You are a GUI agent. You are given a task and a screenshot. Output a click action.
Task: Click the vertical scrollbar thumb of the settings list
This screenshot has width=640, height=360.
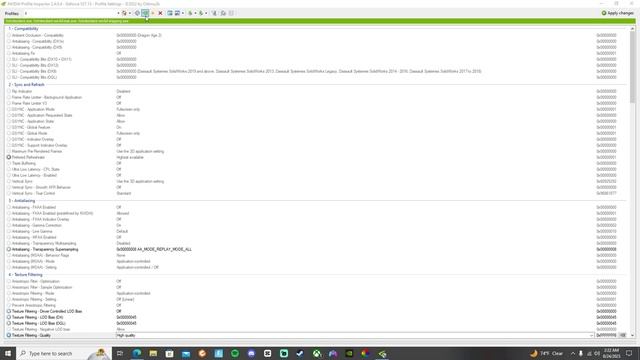click(x=632, y=67)
